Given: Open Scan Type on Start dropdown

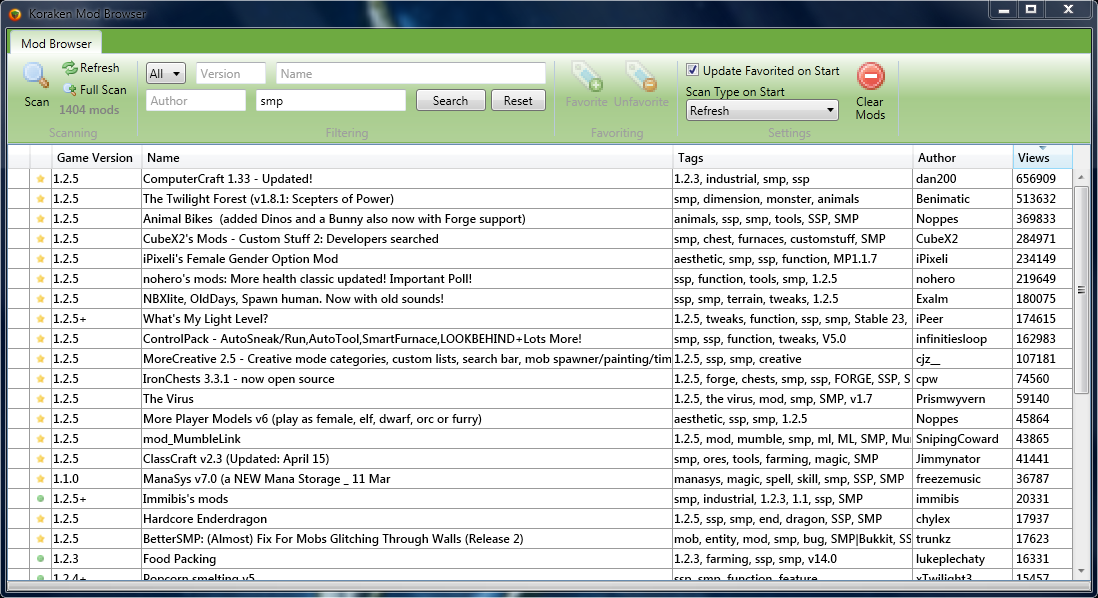Looking at the screenshot, I should [762, 111].
